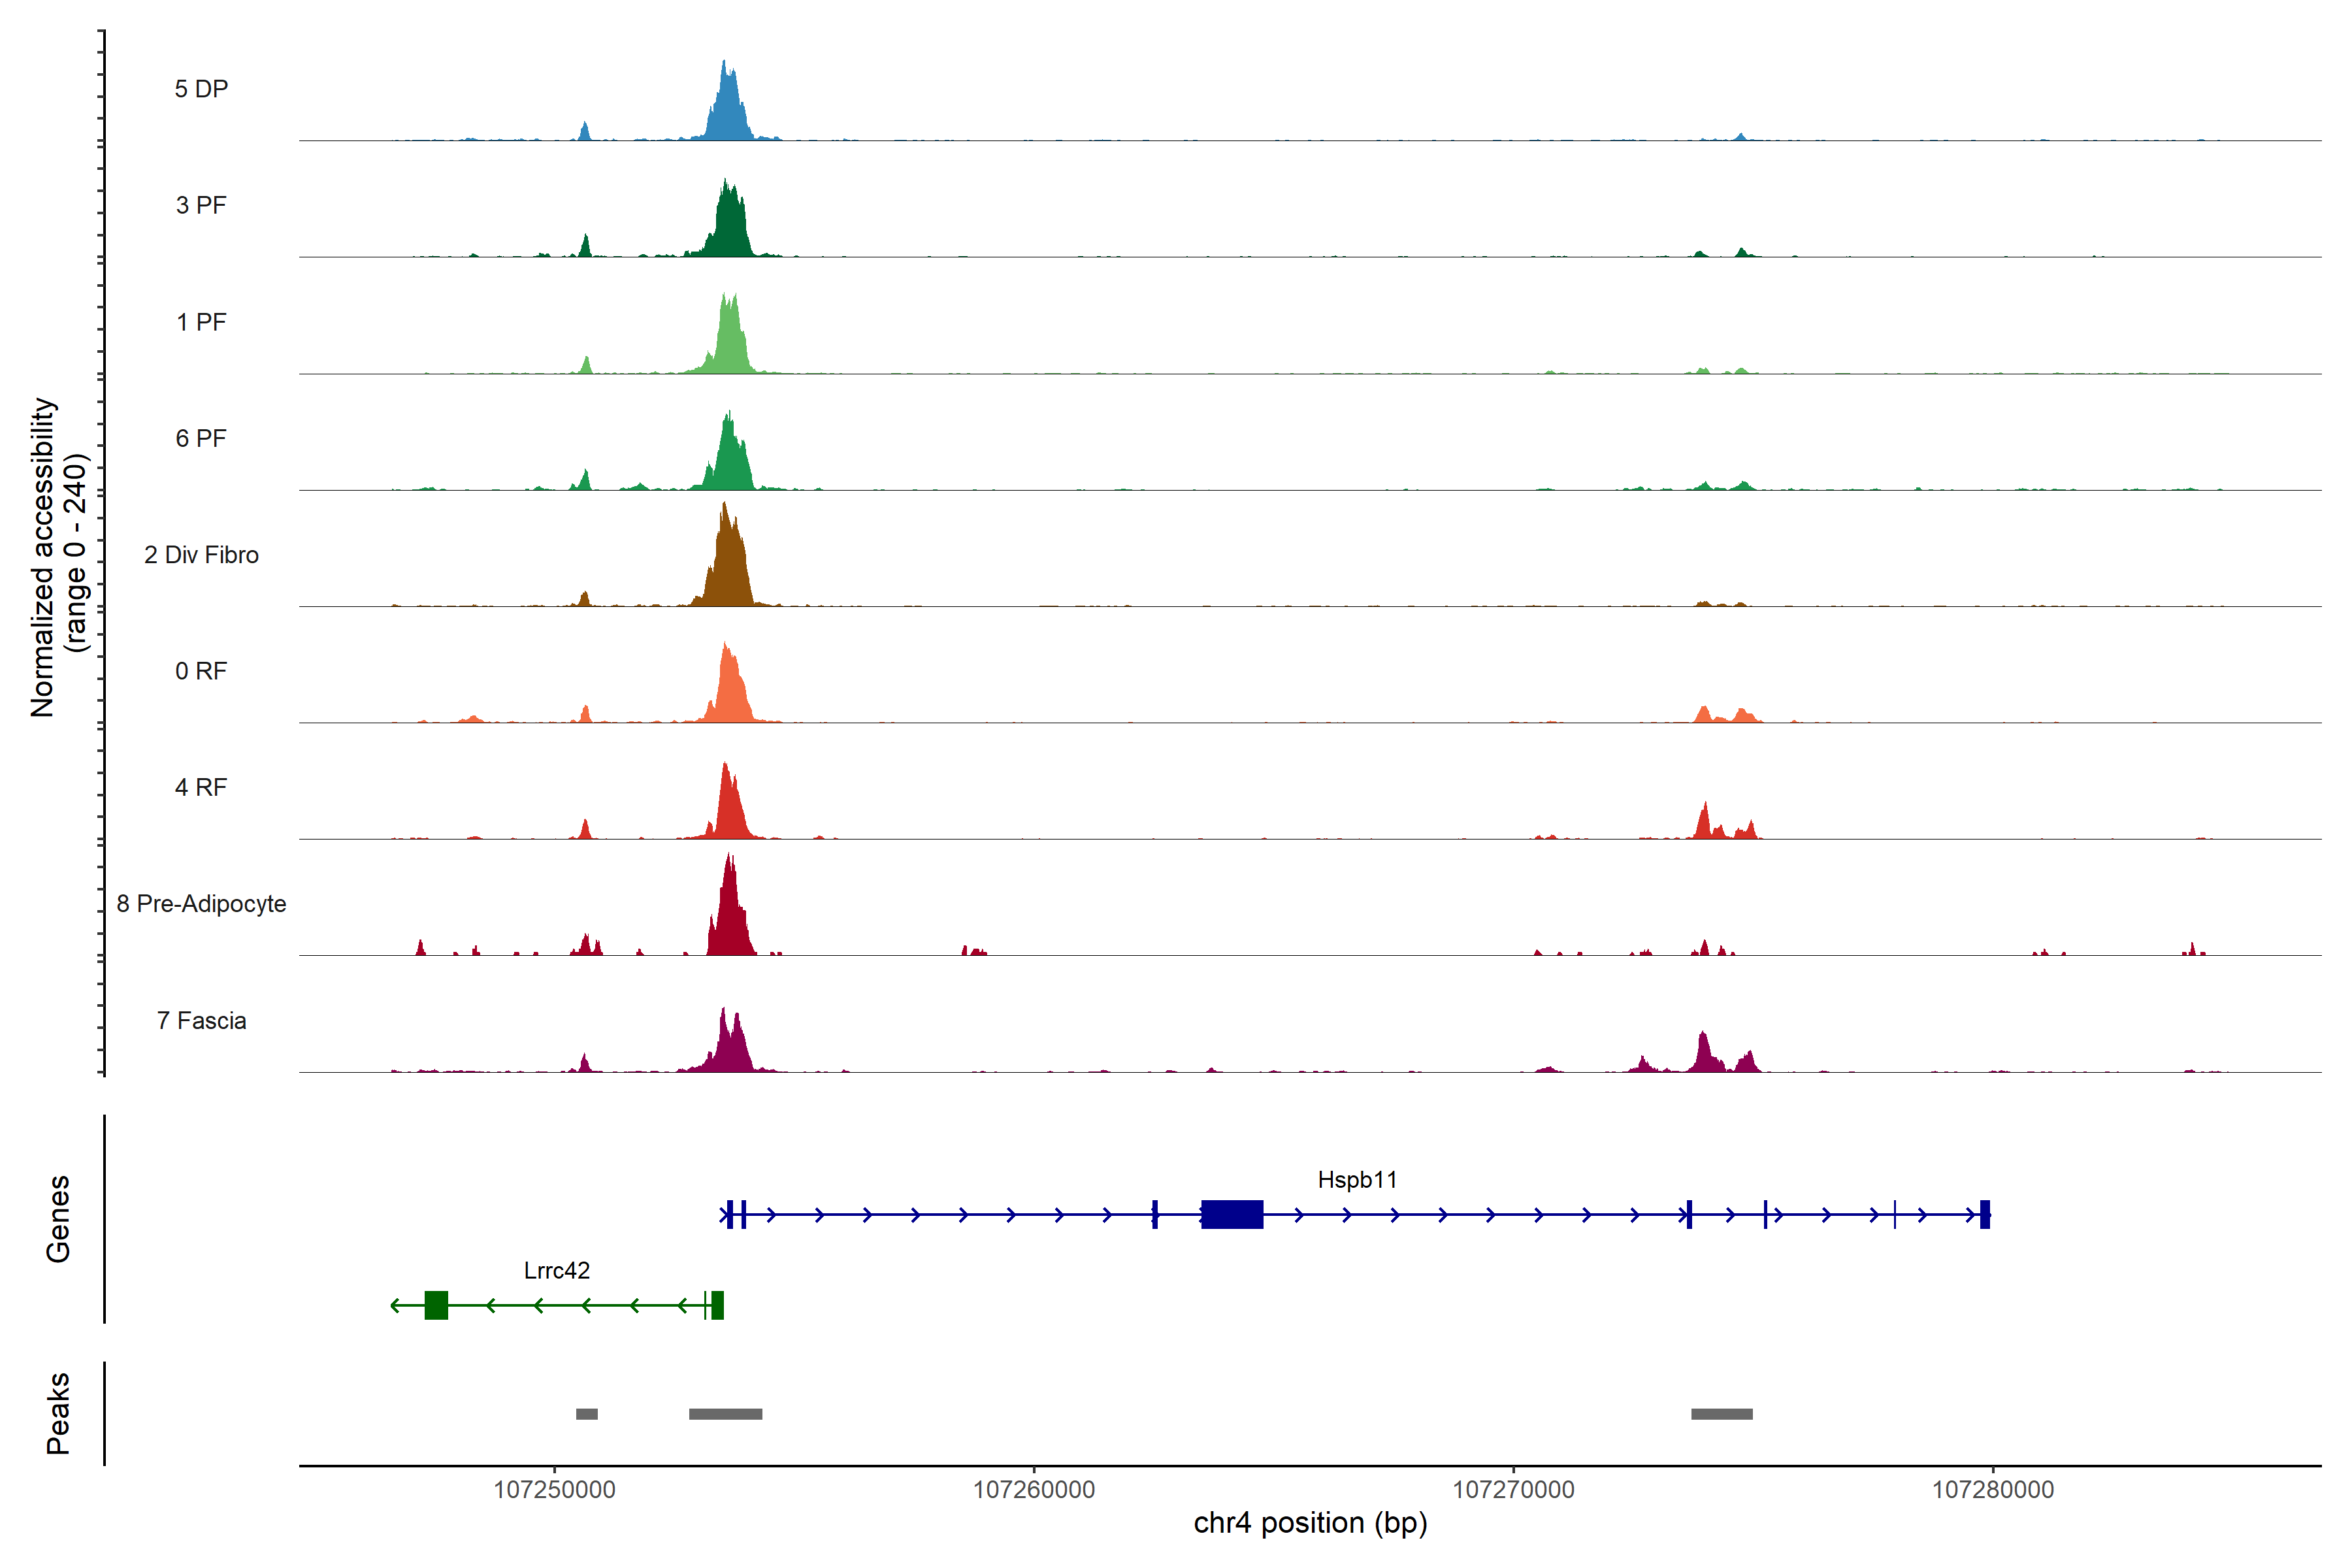
Task: Click the rightmost gray peak bar
Action: point(1721,1414)
